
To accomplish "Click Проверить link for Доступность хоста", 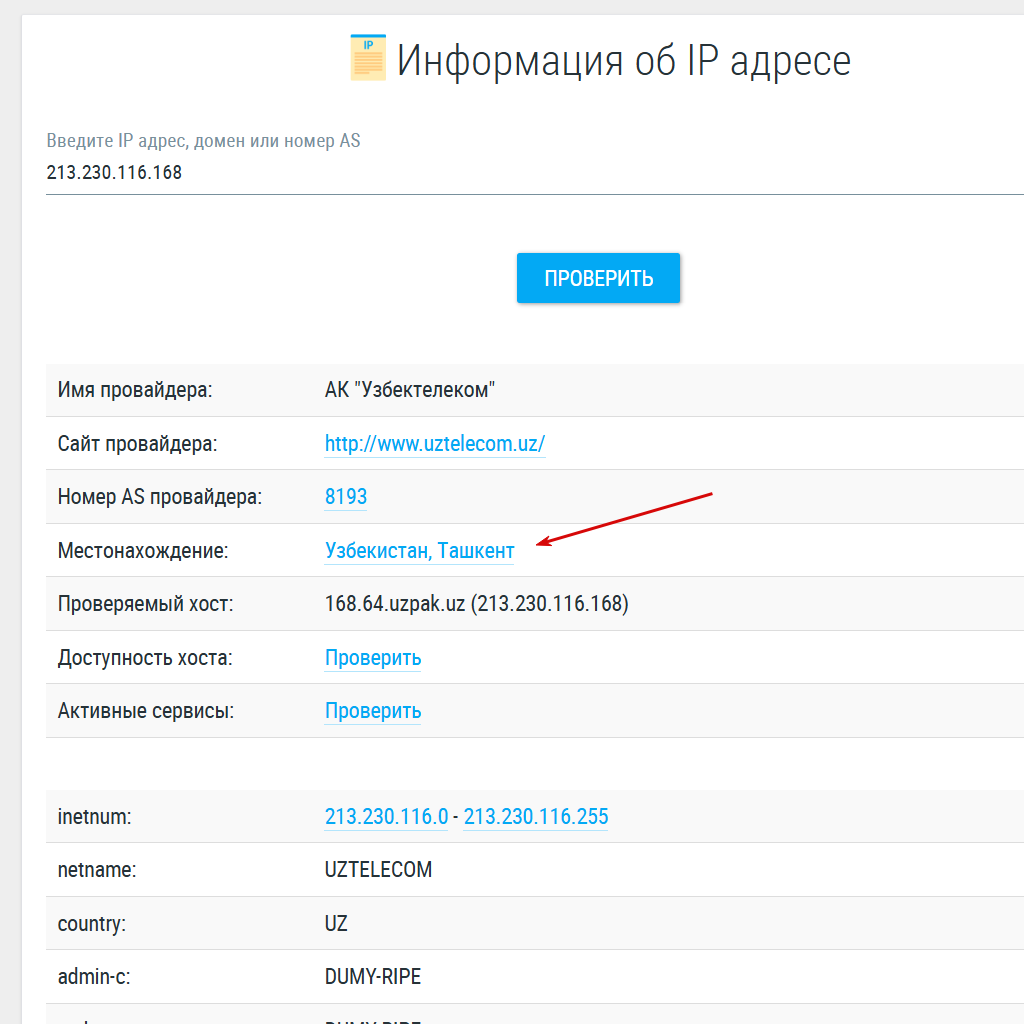I will pos(373,658).
